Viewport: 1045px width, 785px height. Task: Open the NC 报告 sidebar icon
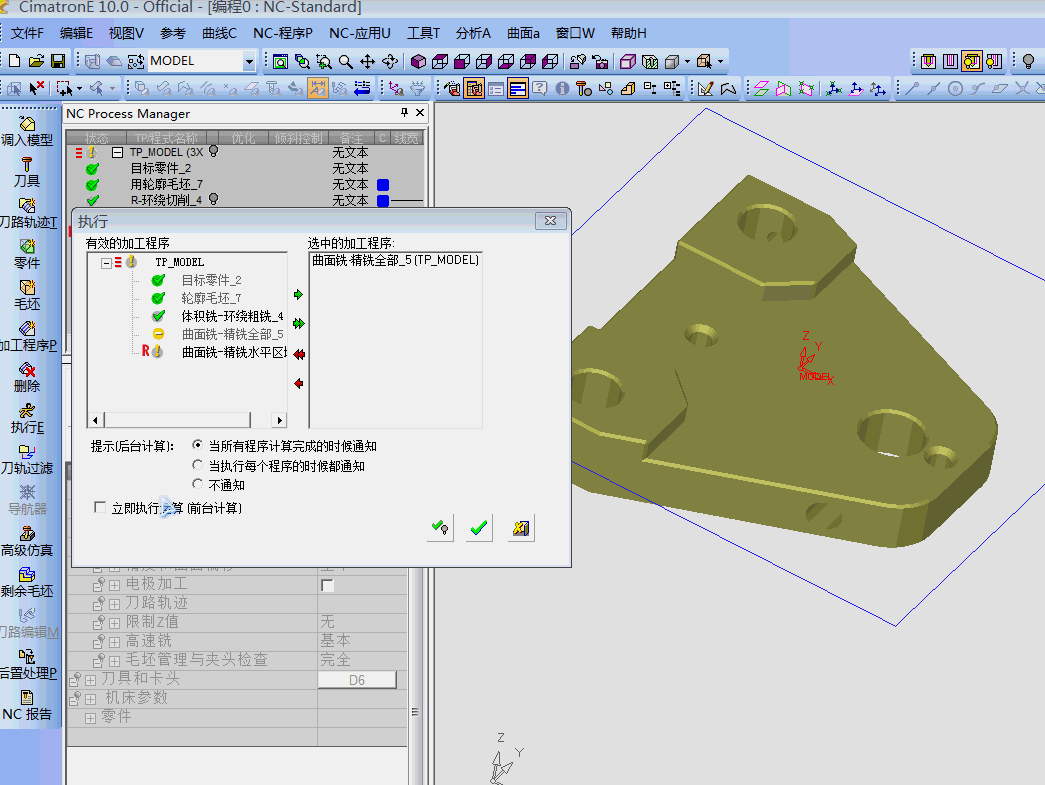(x=27, y=706)
